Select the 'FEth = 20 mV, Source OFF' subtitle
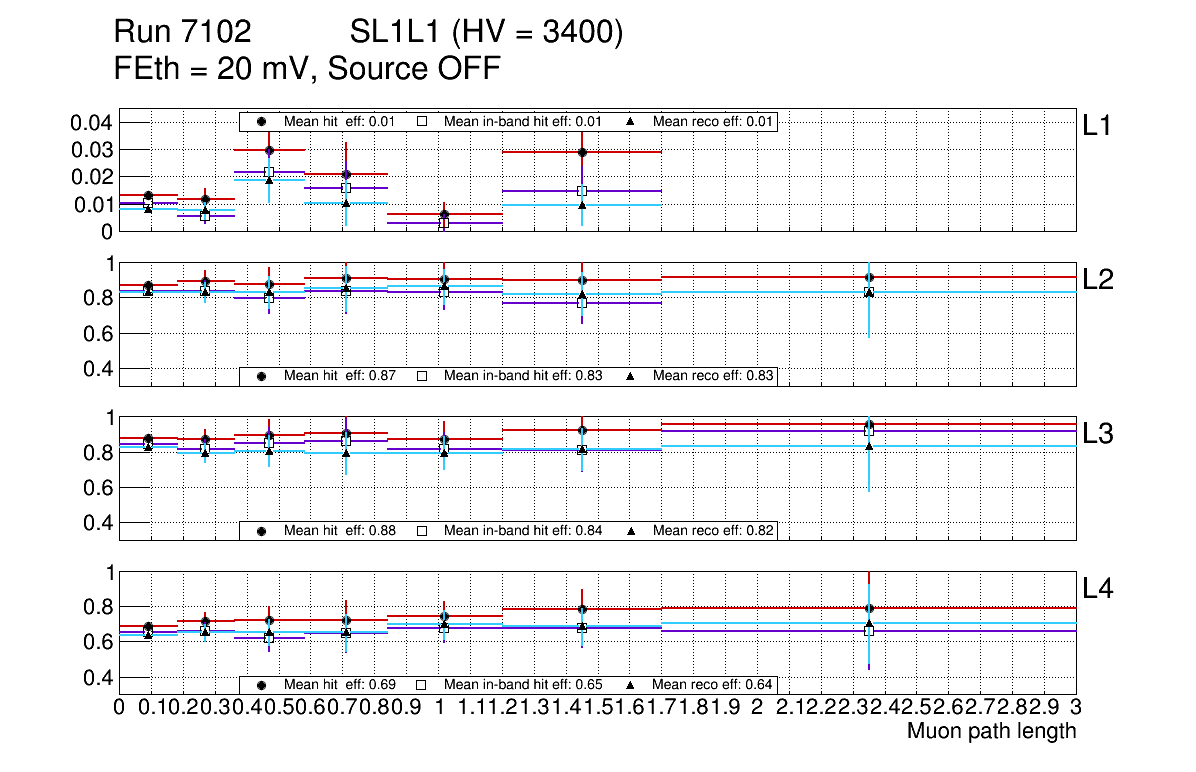This screenshot has width=1196, height=772. [x=307, y=68]
